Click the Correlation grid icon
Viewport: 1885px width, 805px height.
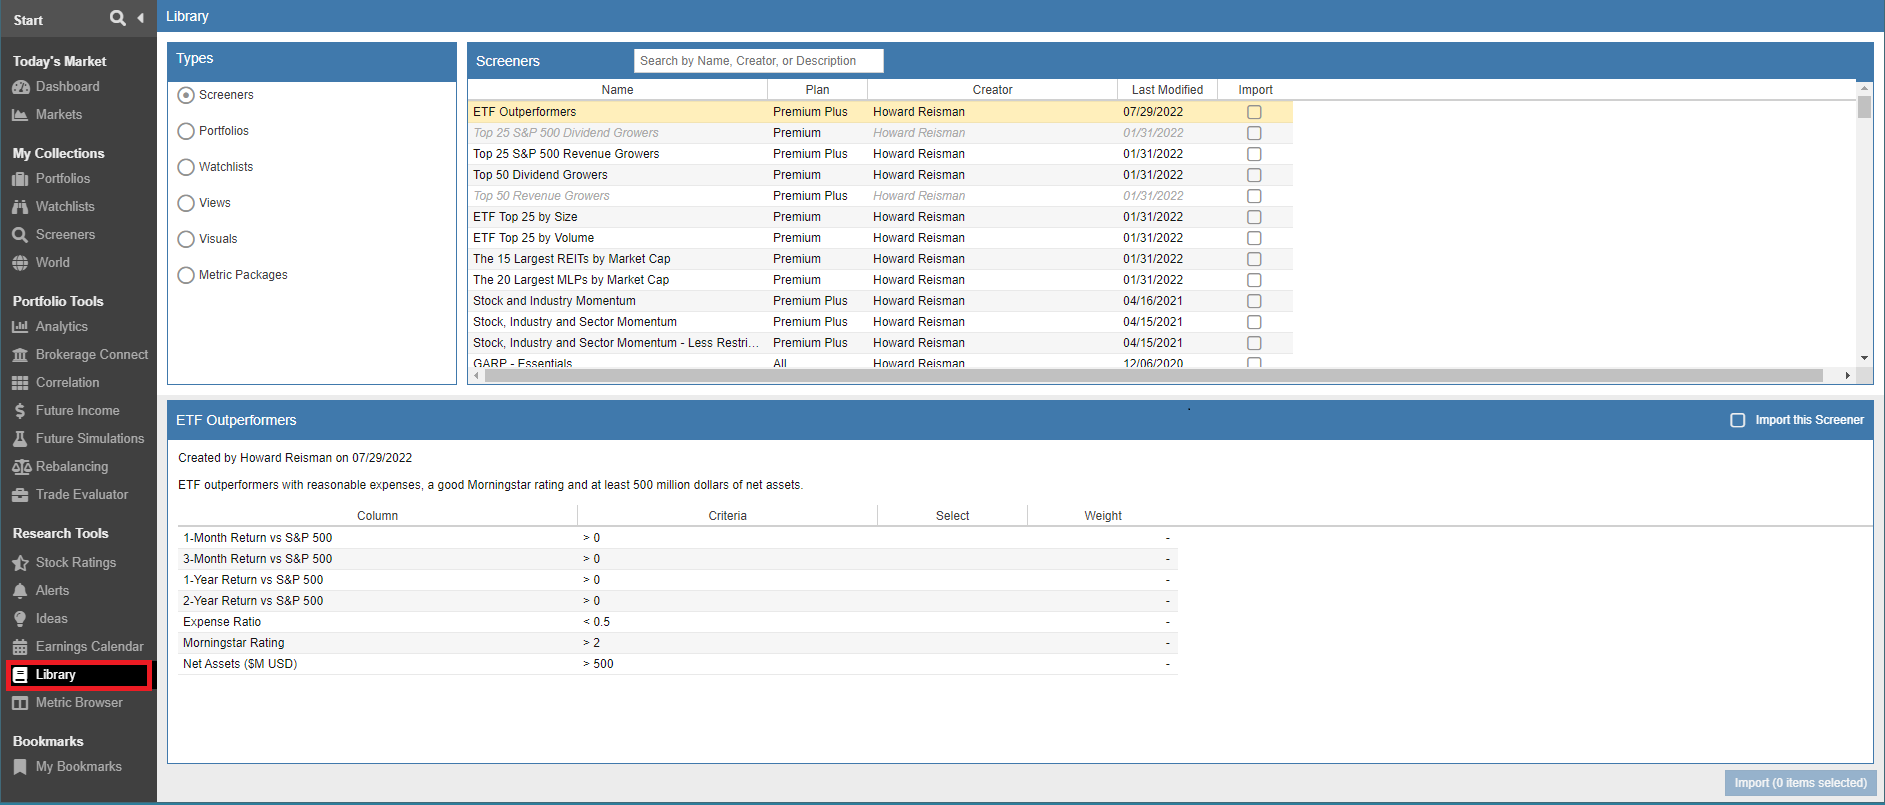tap(20, 383)
